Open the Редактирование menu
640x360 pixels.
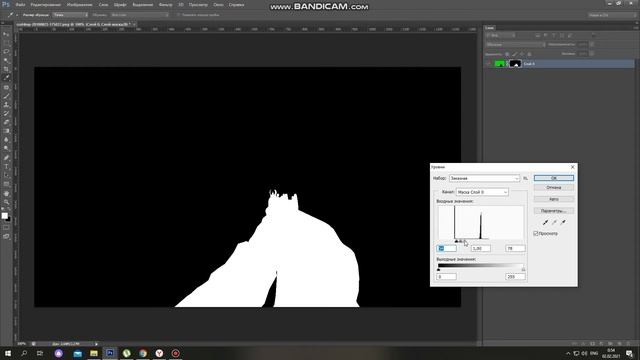[46, 5]
